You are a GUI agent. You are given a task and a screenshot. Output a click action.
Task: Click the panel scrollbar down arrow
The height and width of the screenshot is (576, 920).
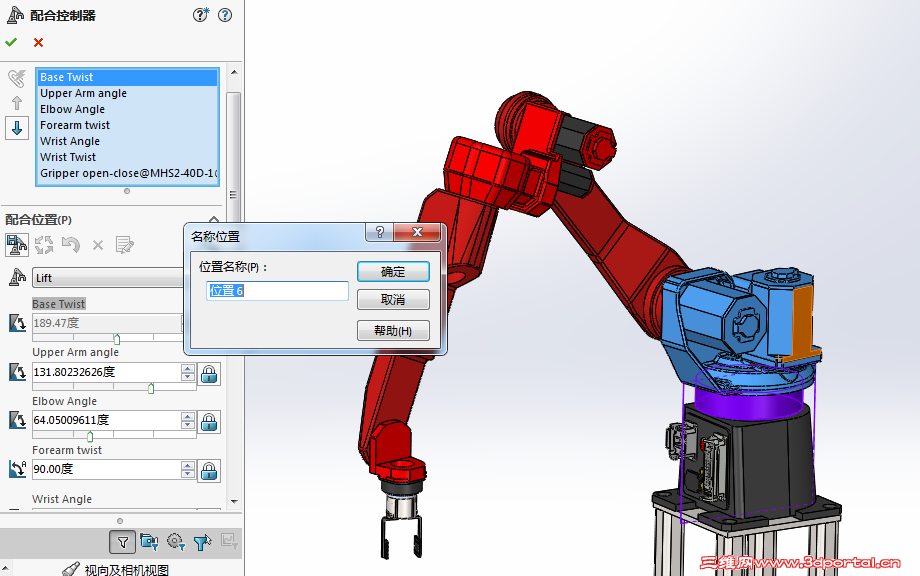tap(234, 502)
